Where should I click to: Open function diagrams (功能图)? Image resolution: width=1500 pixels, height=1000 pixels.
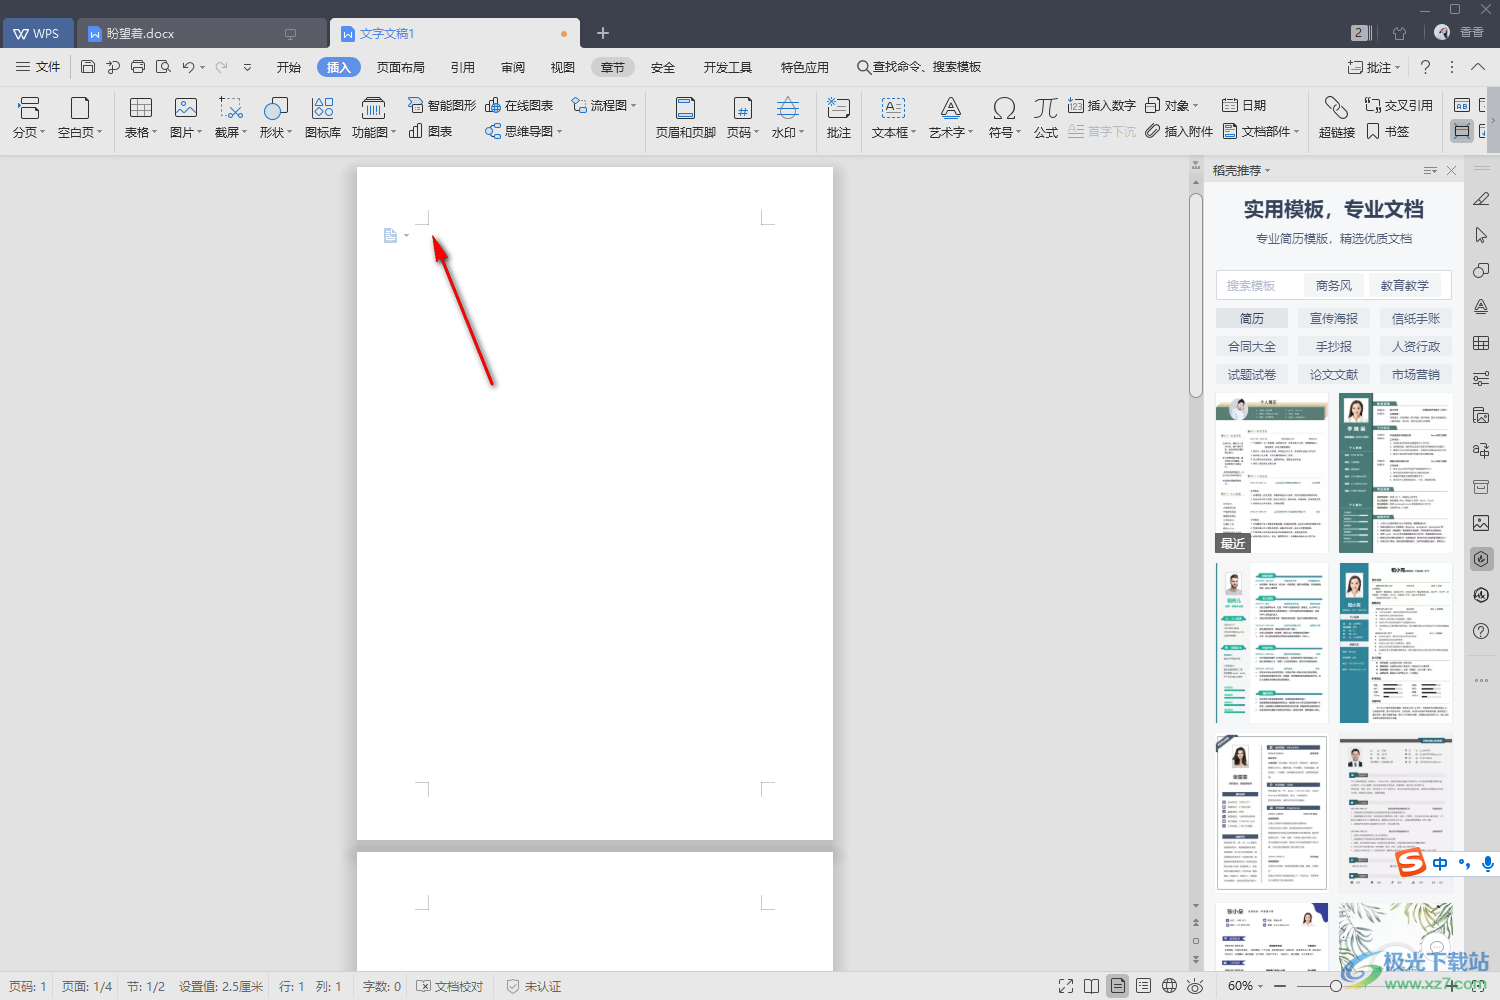(373, 118)
